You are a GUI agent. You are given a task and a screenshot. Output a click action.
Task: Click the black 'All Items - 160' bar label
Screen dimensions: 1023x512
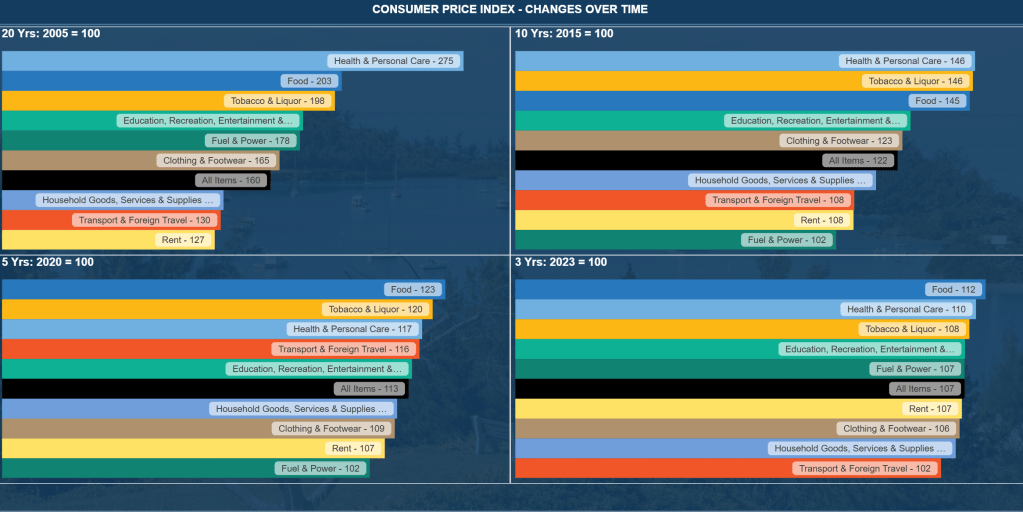(231, 181)
